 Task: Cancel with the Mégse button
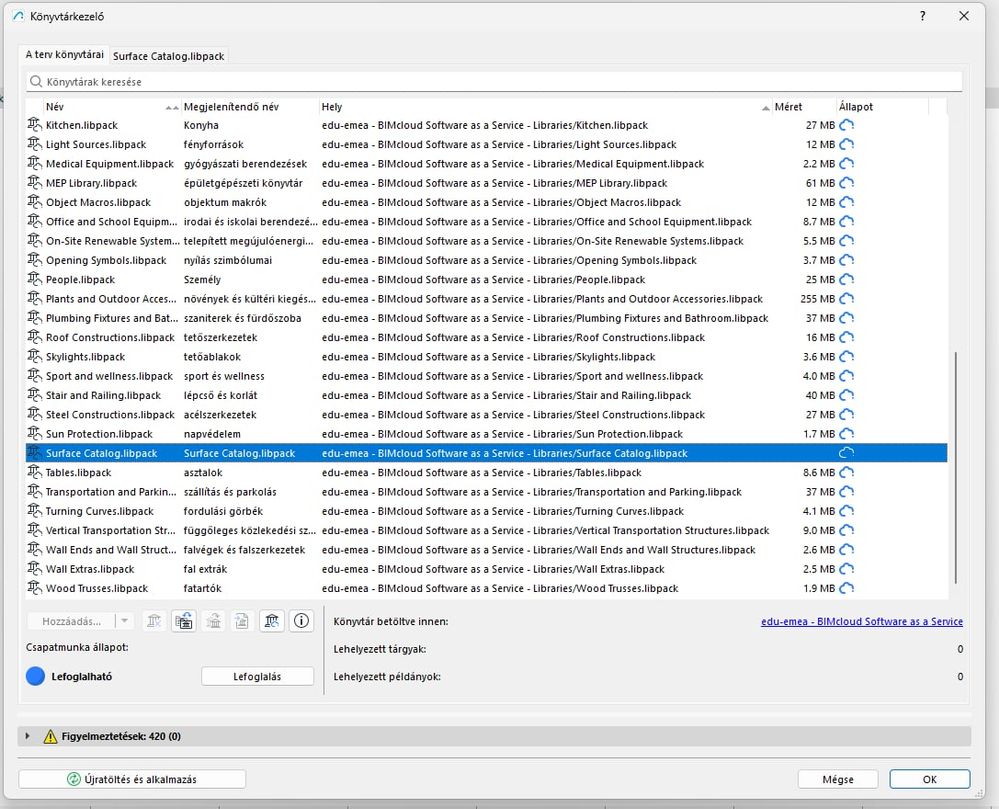click(x=838, y=779)
